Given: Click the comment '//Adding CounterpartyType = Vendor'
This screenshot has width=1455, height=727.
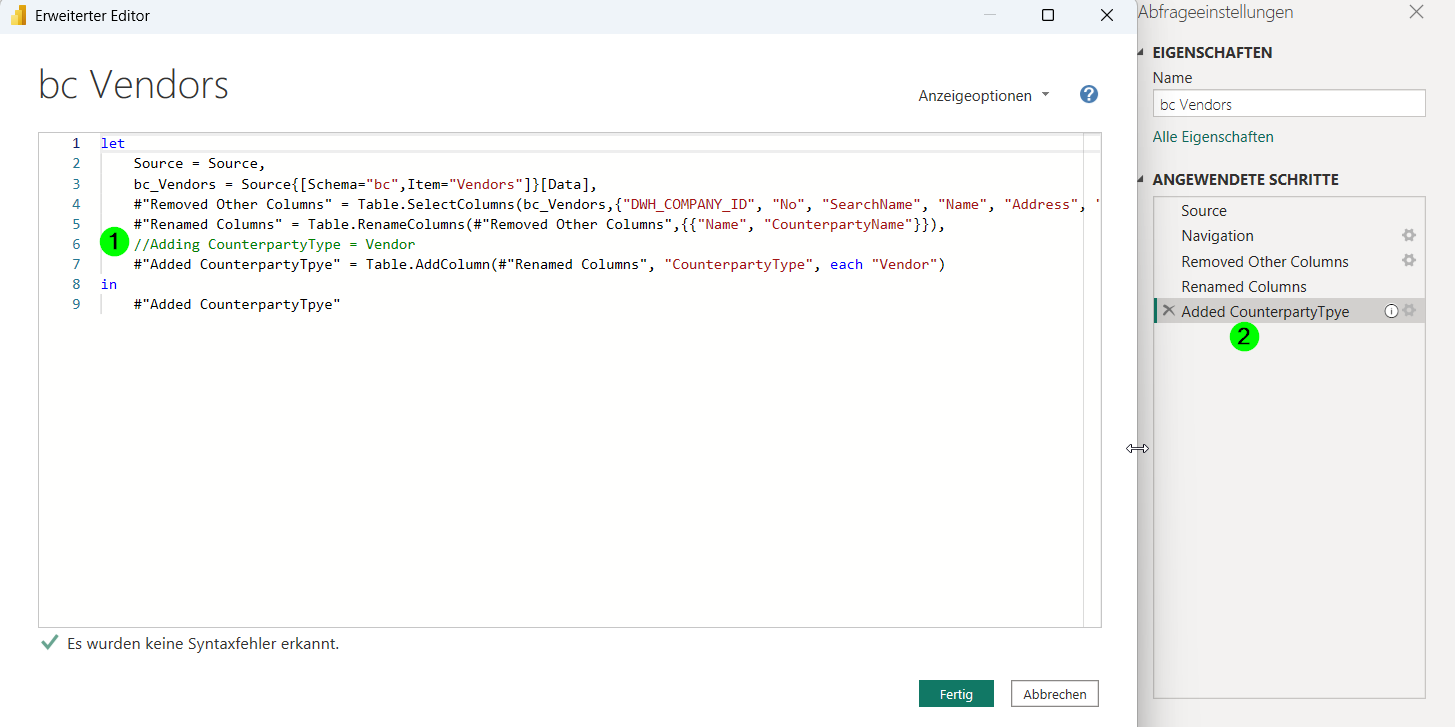Looking at the screenshot, I should 274,244.
